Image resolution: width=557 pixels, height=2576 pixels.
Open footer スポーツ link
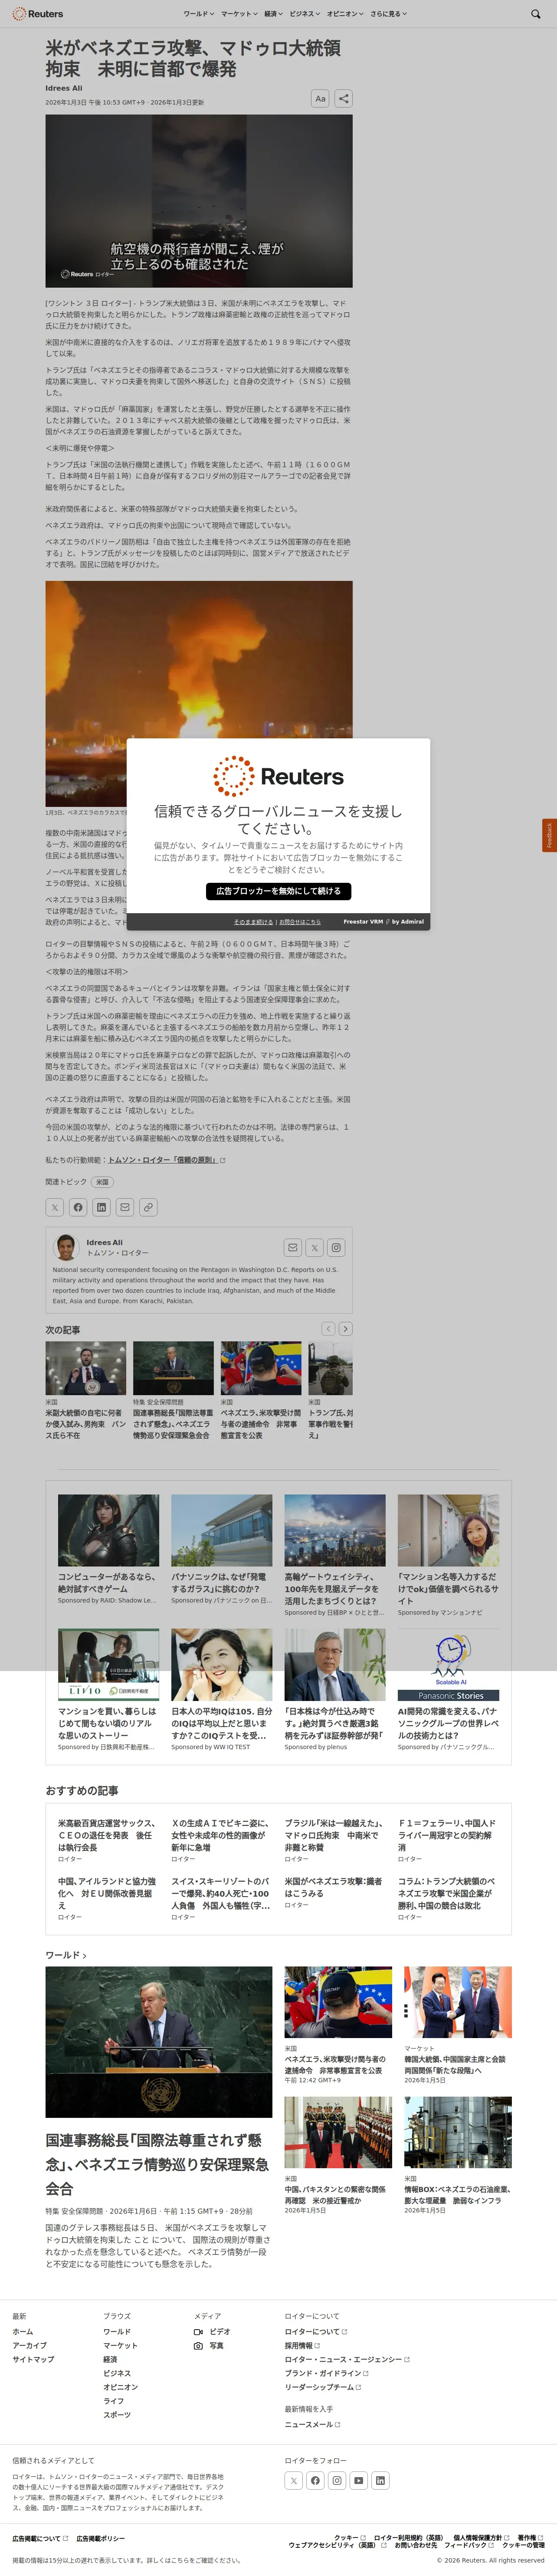pos(117,2415)
